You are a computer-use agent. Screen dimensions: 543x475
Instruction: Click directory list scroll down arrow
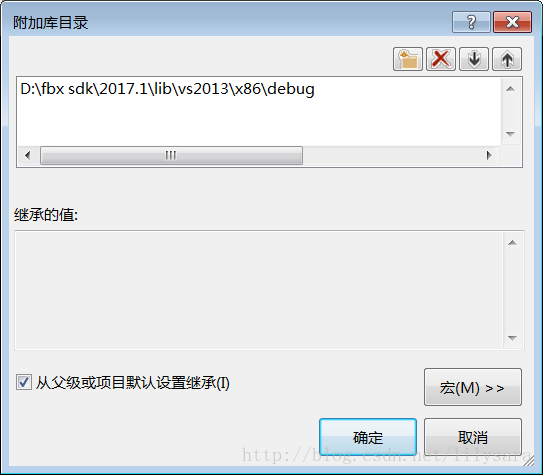(510, 134)
